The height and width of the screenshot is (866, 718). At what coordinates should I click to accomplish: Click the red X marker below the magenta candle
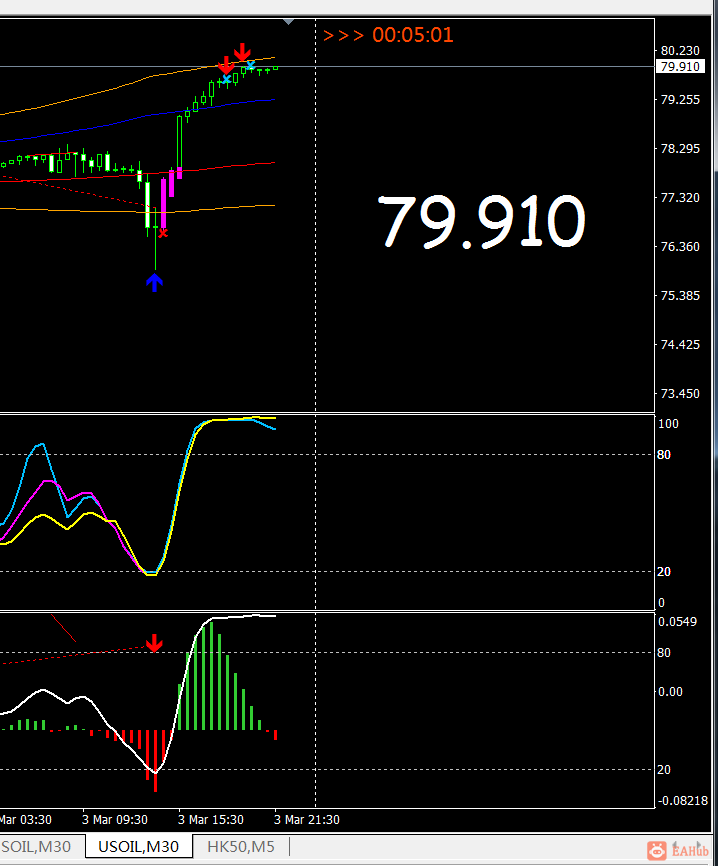tap(163, 233)
